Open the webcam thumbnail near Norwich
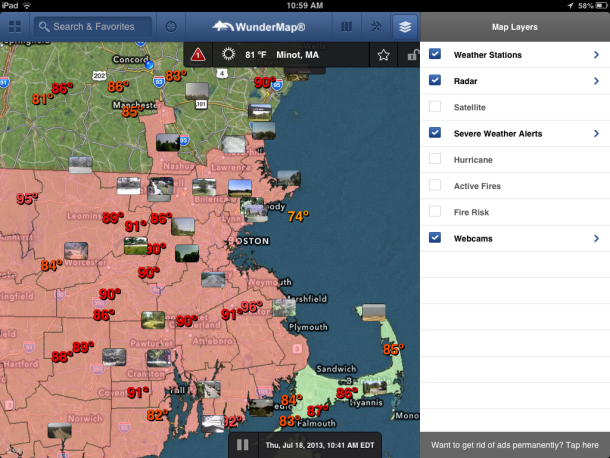The image size is (610, 458). pyautogui.click(x=60, y=431)
